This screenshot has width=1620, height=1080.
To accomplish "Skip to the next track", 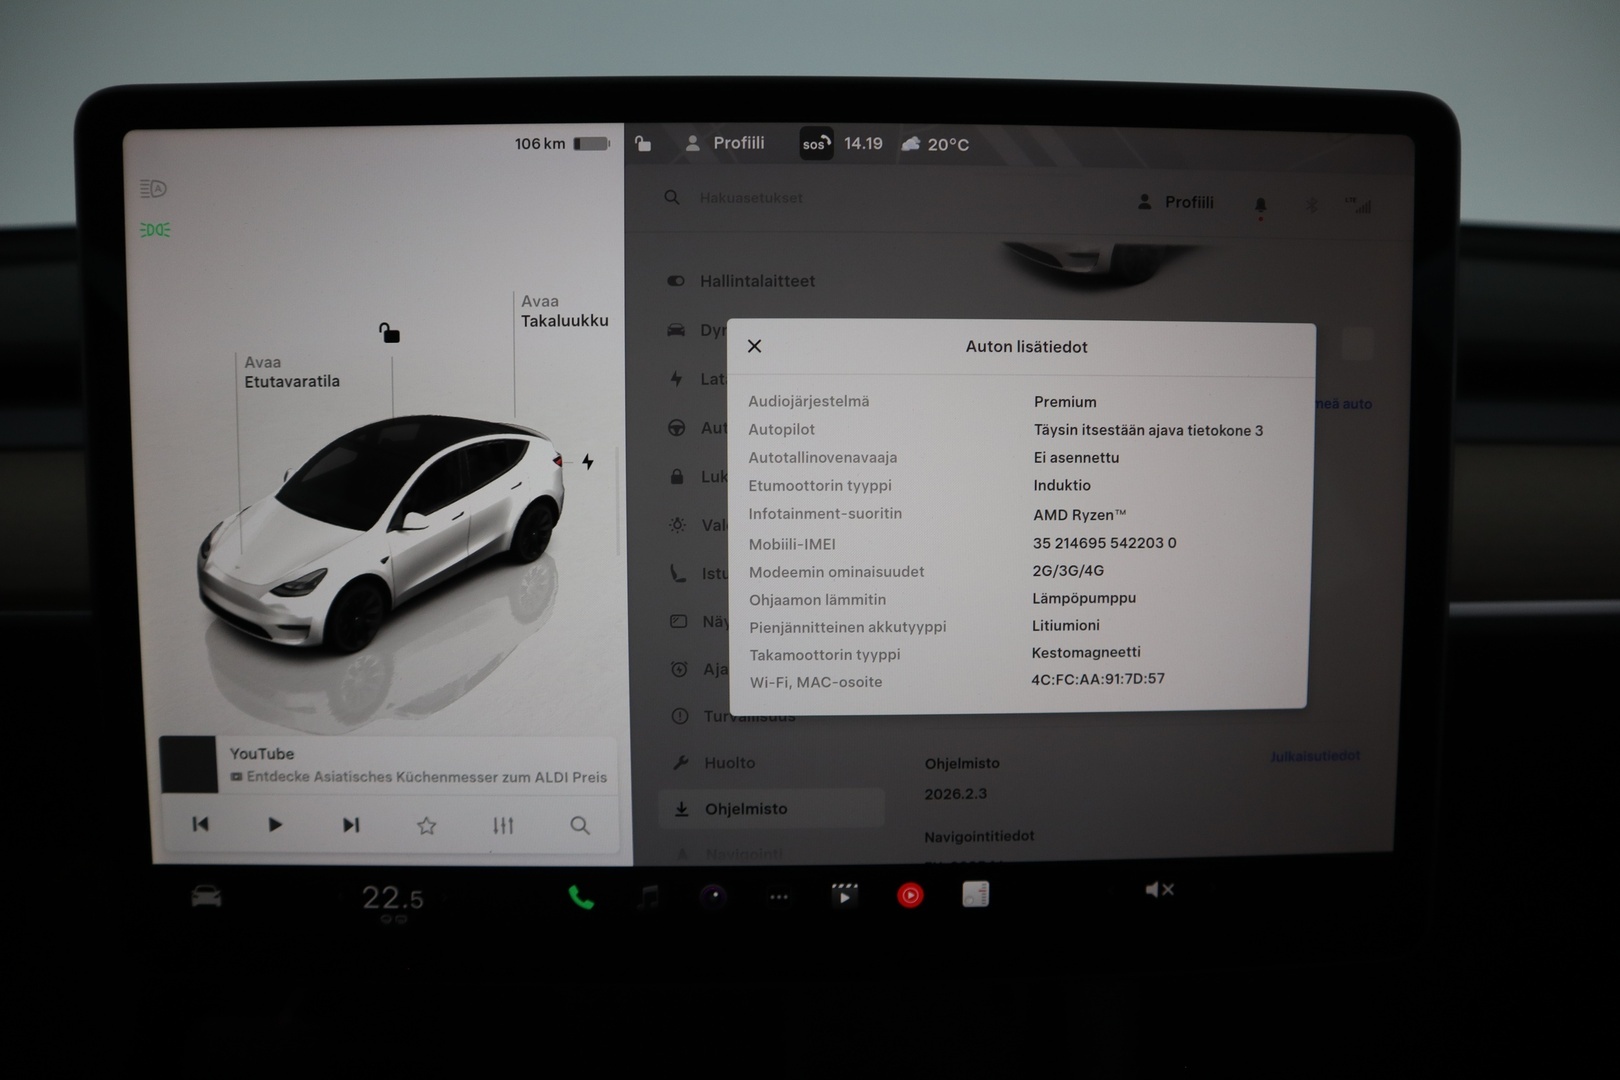I will pos(351,825).
